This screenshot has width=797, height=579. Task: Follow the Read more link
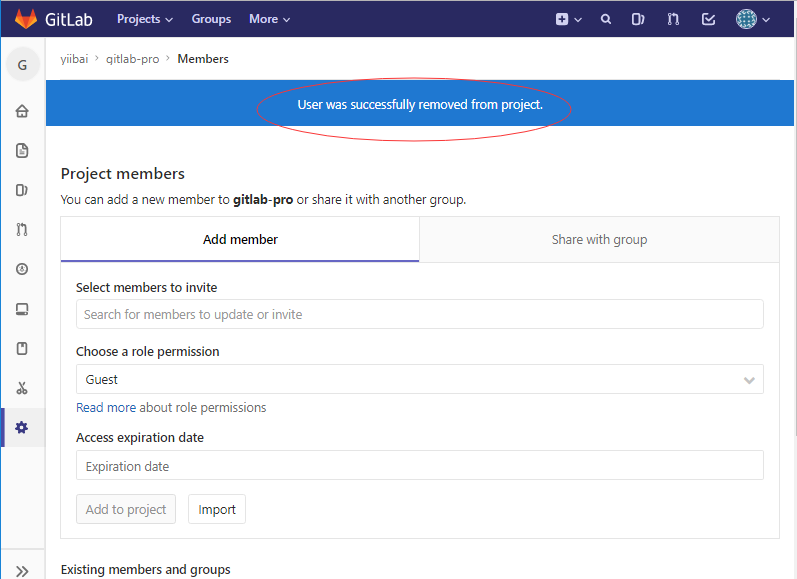106,408
